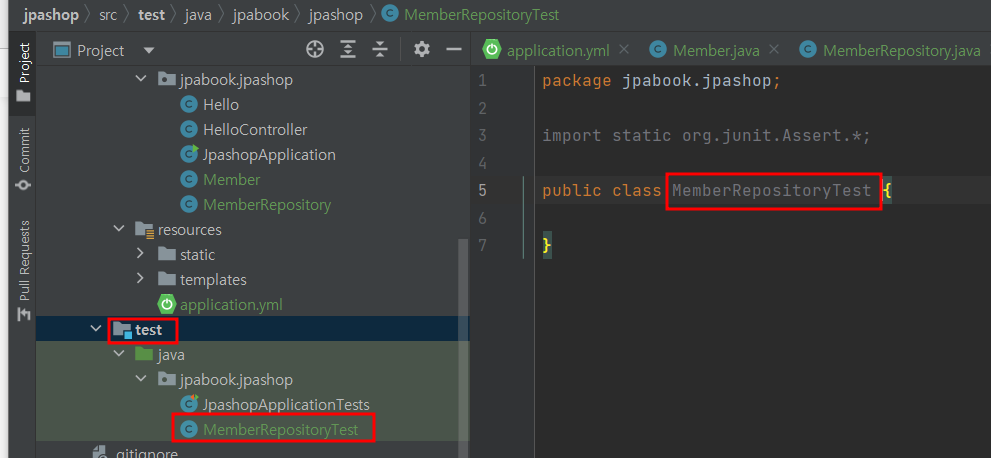Select JpashopApplicationTests in the tree
The width and height of the screenshot is (991, 458).
tap(286, 405)
